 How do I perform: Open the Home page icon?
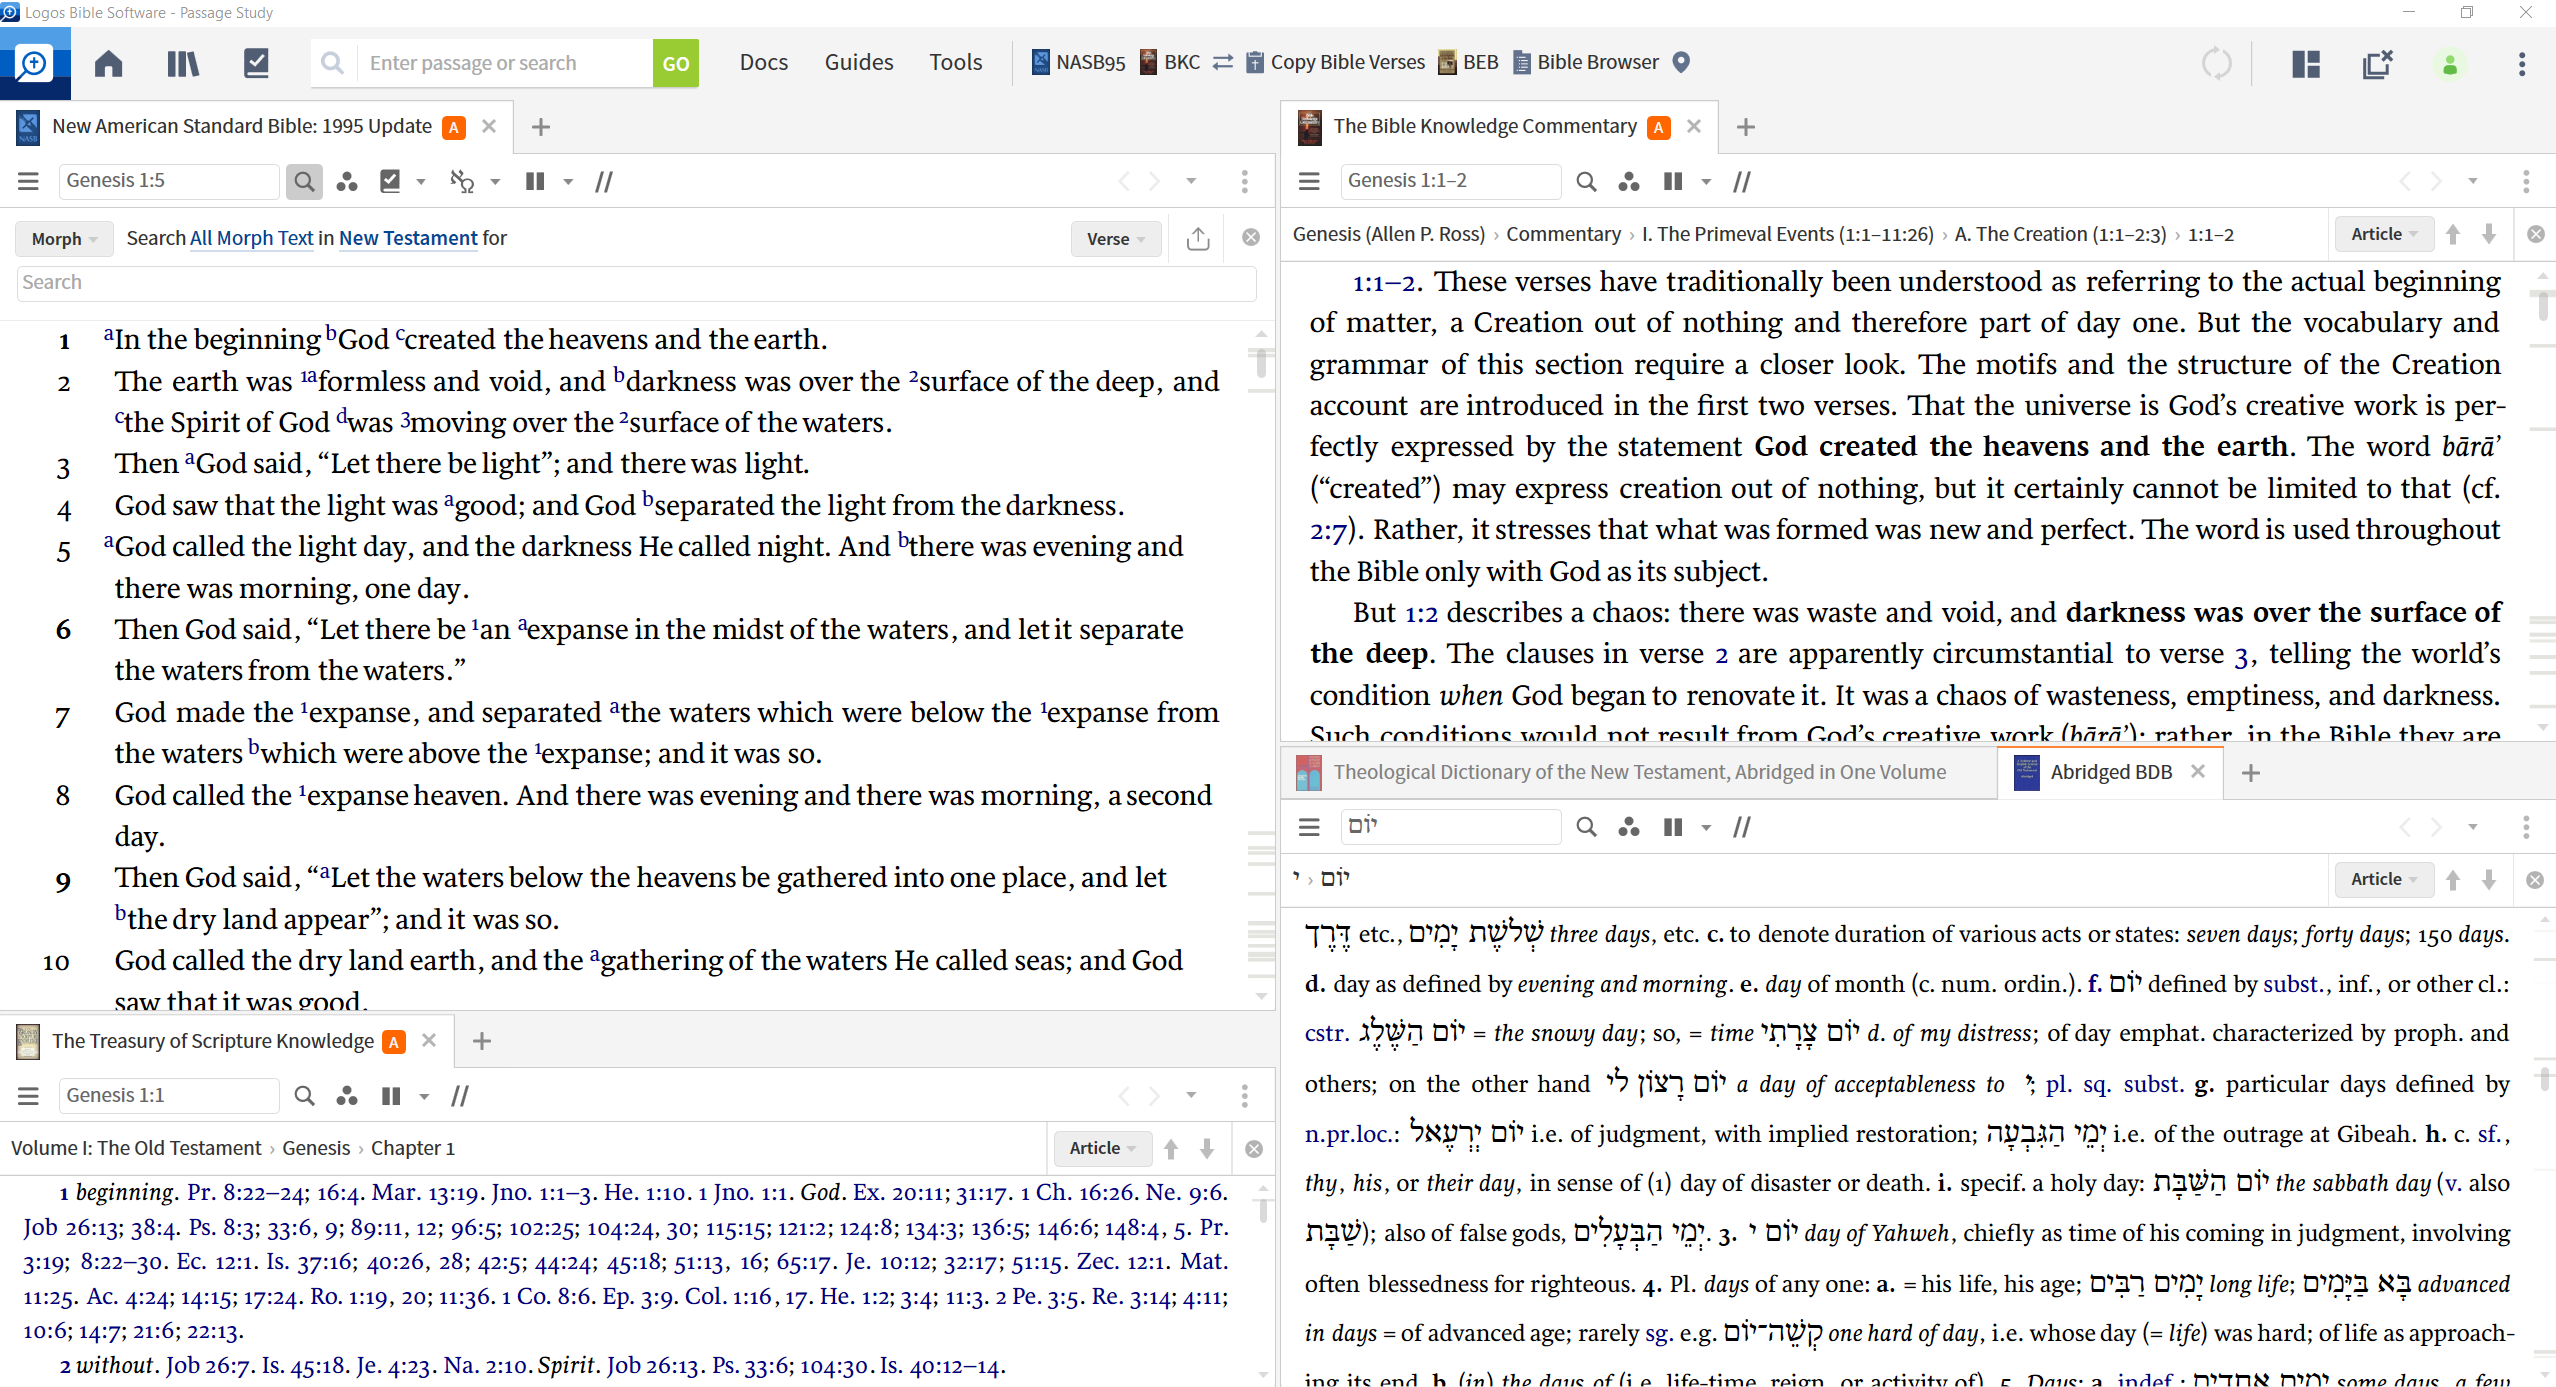pos(109,63)
